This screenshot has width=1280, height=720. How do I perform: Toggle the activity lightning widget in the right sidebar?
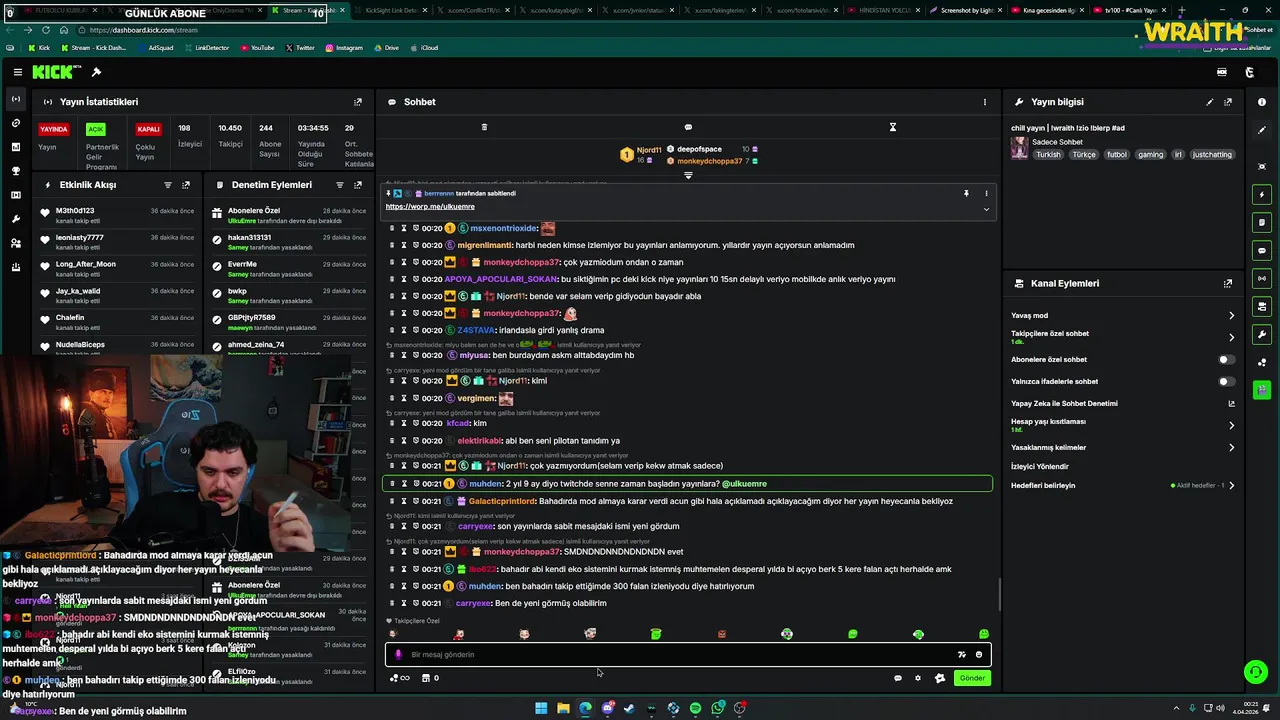pyautogui.click(x=1262, y=194)
